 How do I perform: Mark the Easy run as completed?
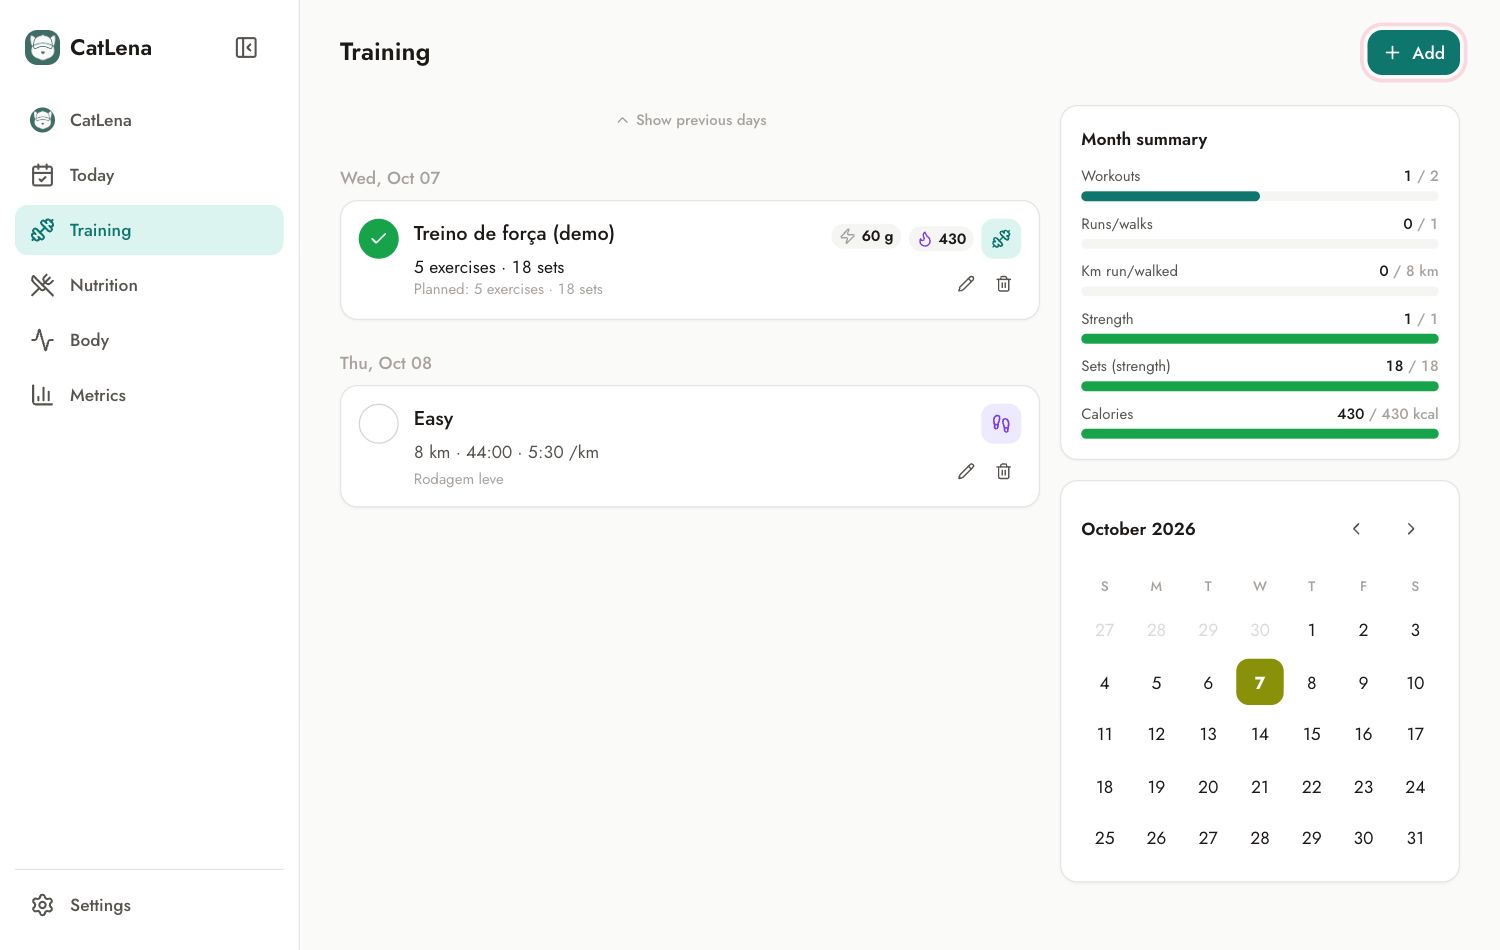(379, 424)
